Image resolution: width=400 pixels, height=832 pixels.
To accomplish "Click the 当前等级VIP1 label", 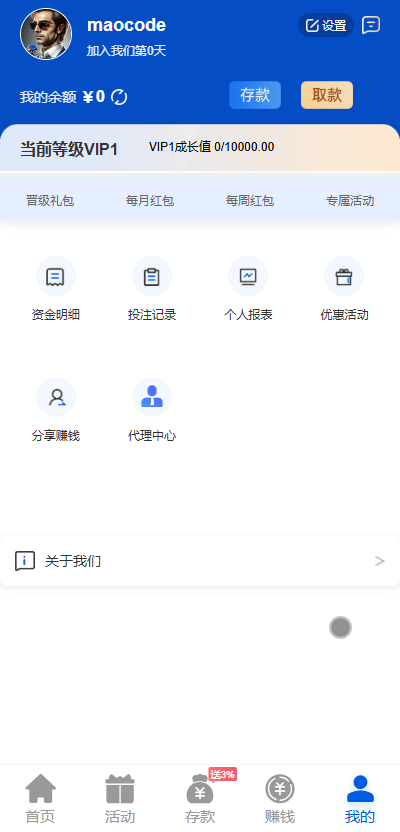I will coord(69,149).
